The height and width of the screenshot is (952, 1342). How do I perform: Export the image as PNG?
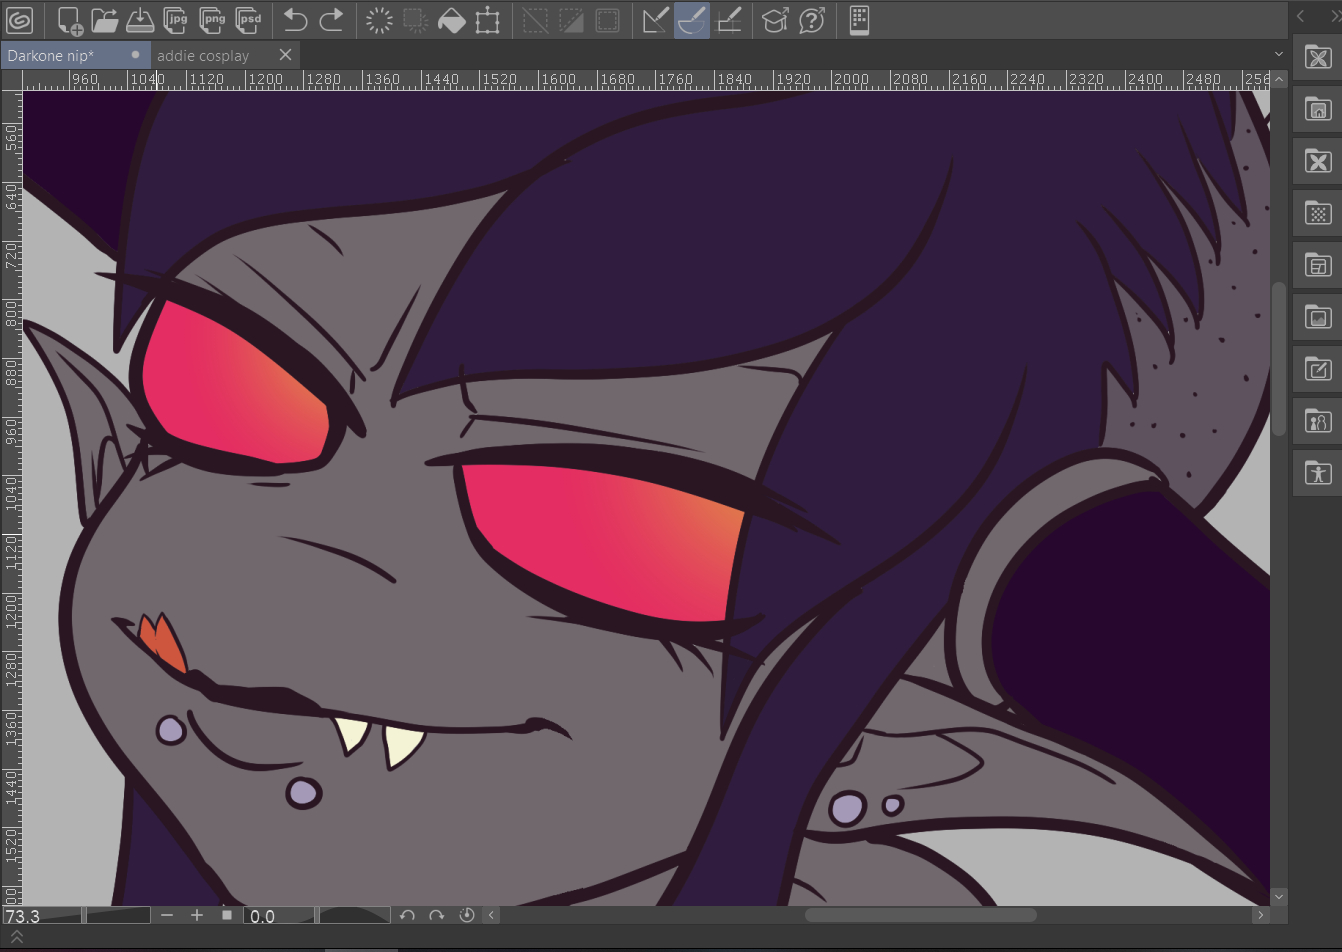click(213, 20)
